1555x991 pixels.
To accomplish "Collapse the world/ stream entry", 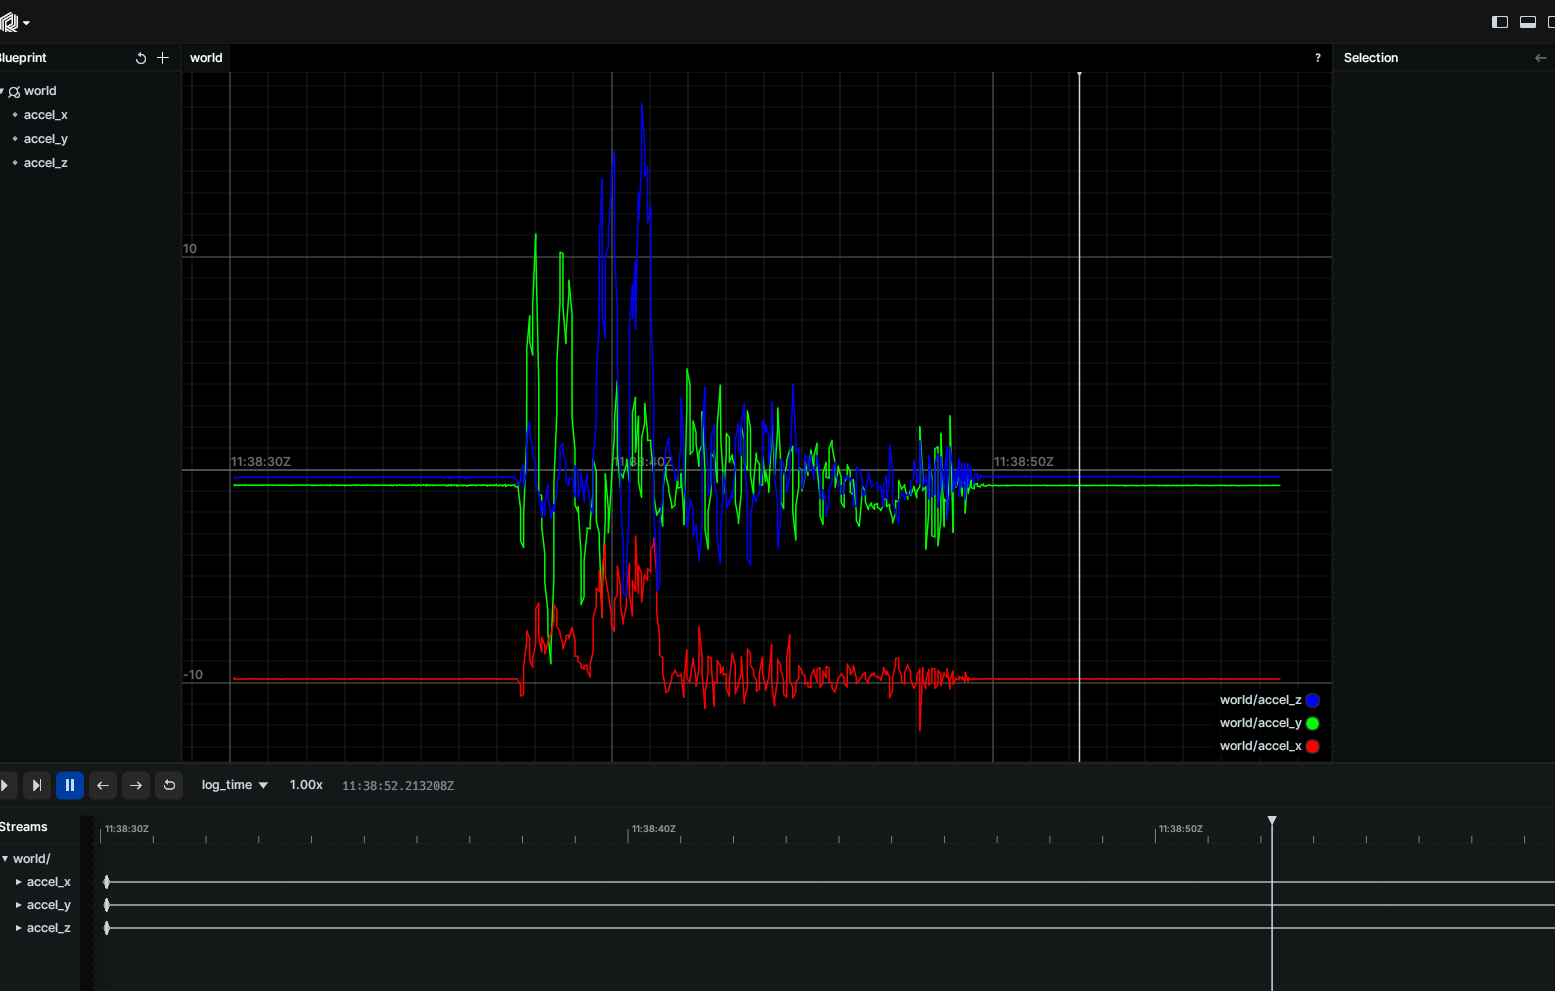I will 5,859.
